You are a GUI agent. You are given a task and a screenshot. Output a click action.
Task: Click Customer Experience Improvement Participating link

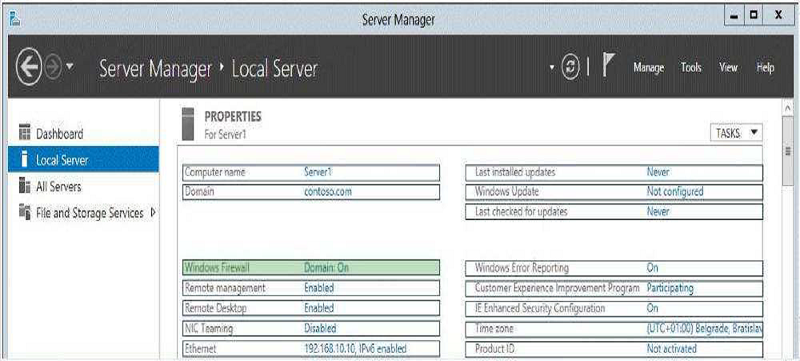click(x=670, y=288)
